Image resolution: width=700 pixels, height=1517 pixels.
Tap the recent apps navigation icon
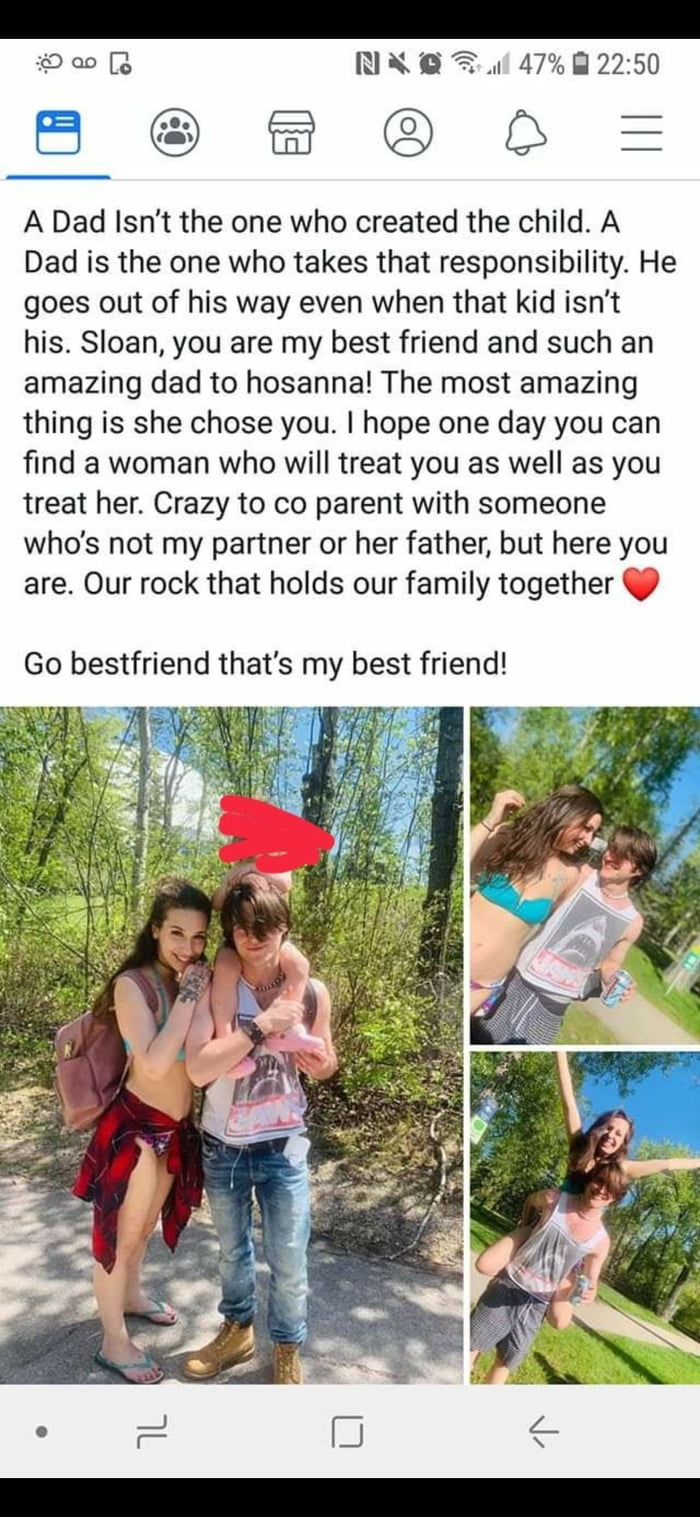pos(150,1433)
